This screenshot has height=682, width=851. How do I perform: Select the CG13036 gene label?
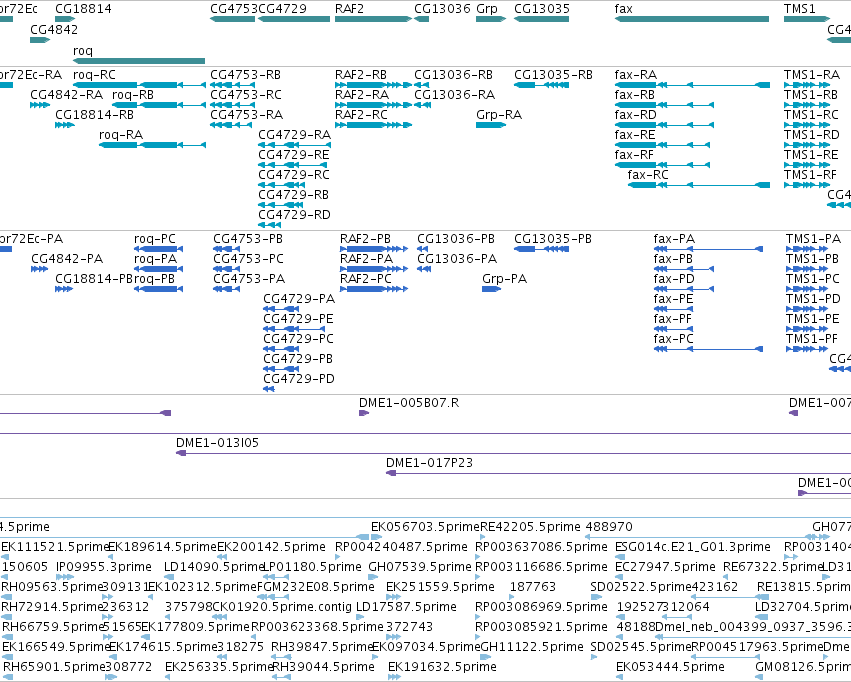point(442,9)
